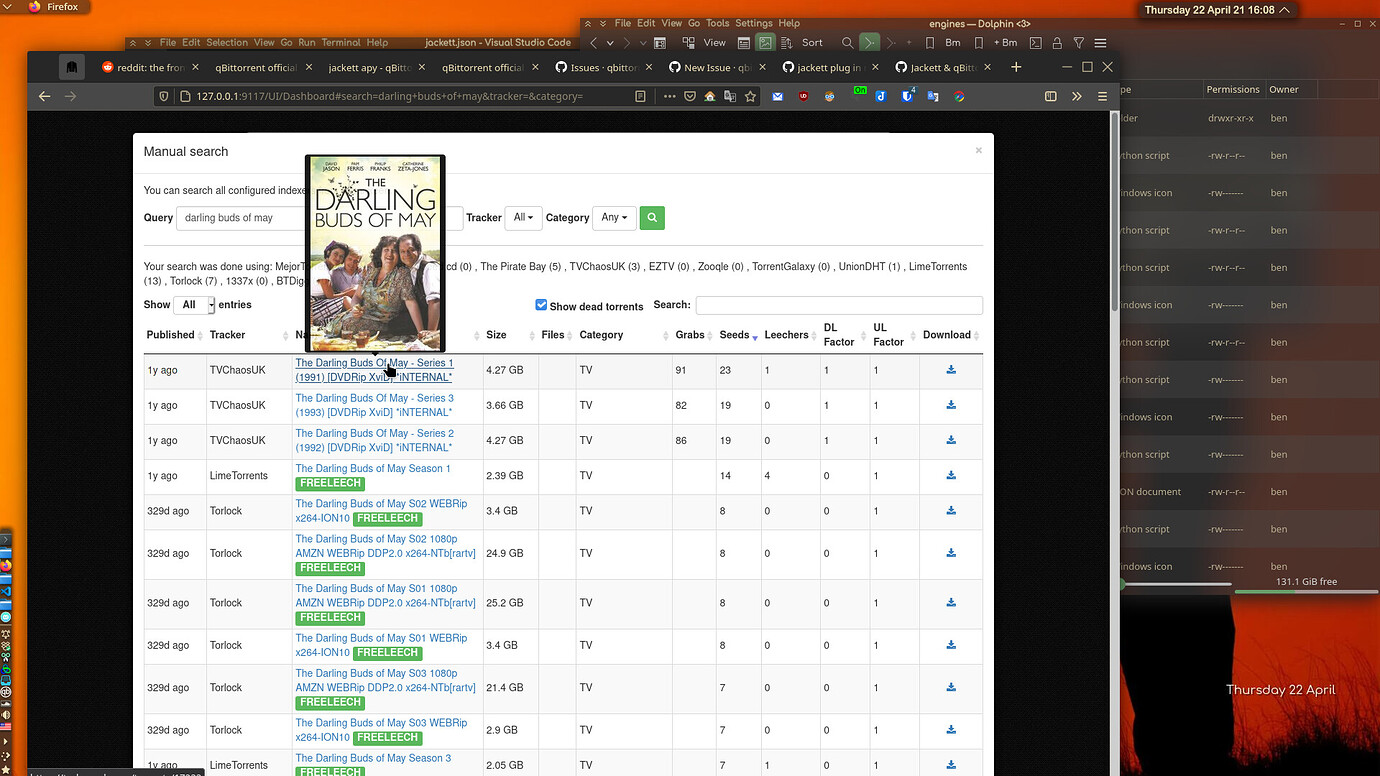Open VS Code's Selection menu
Screen dimensions: 1380x776
227,43
